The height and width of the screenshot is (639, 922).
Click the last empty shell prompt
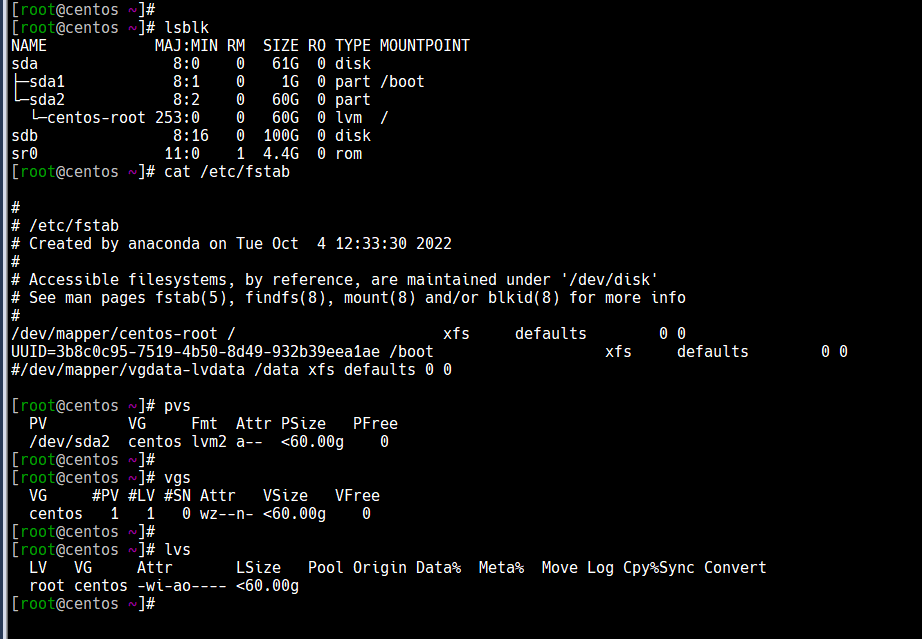83,604
